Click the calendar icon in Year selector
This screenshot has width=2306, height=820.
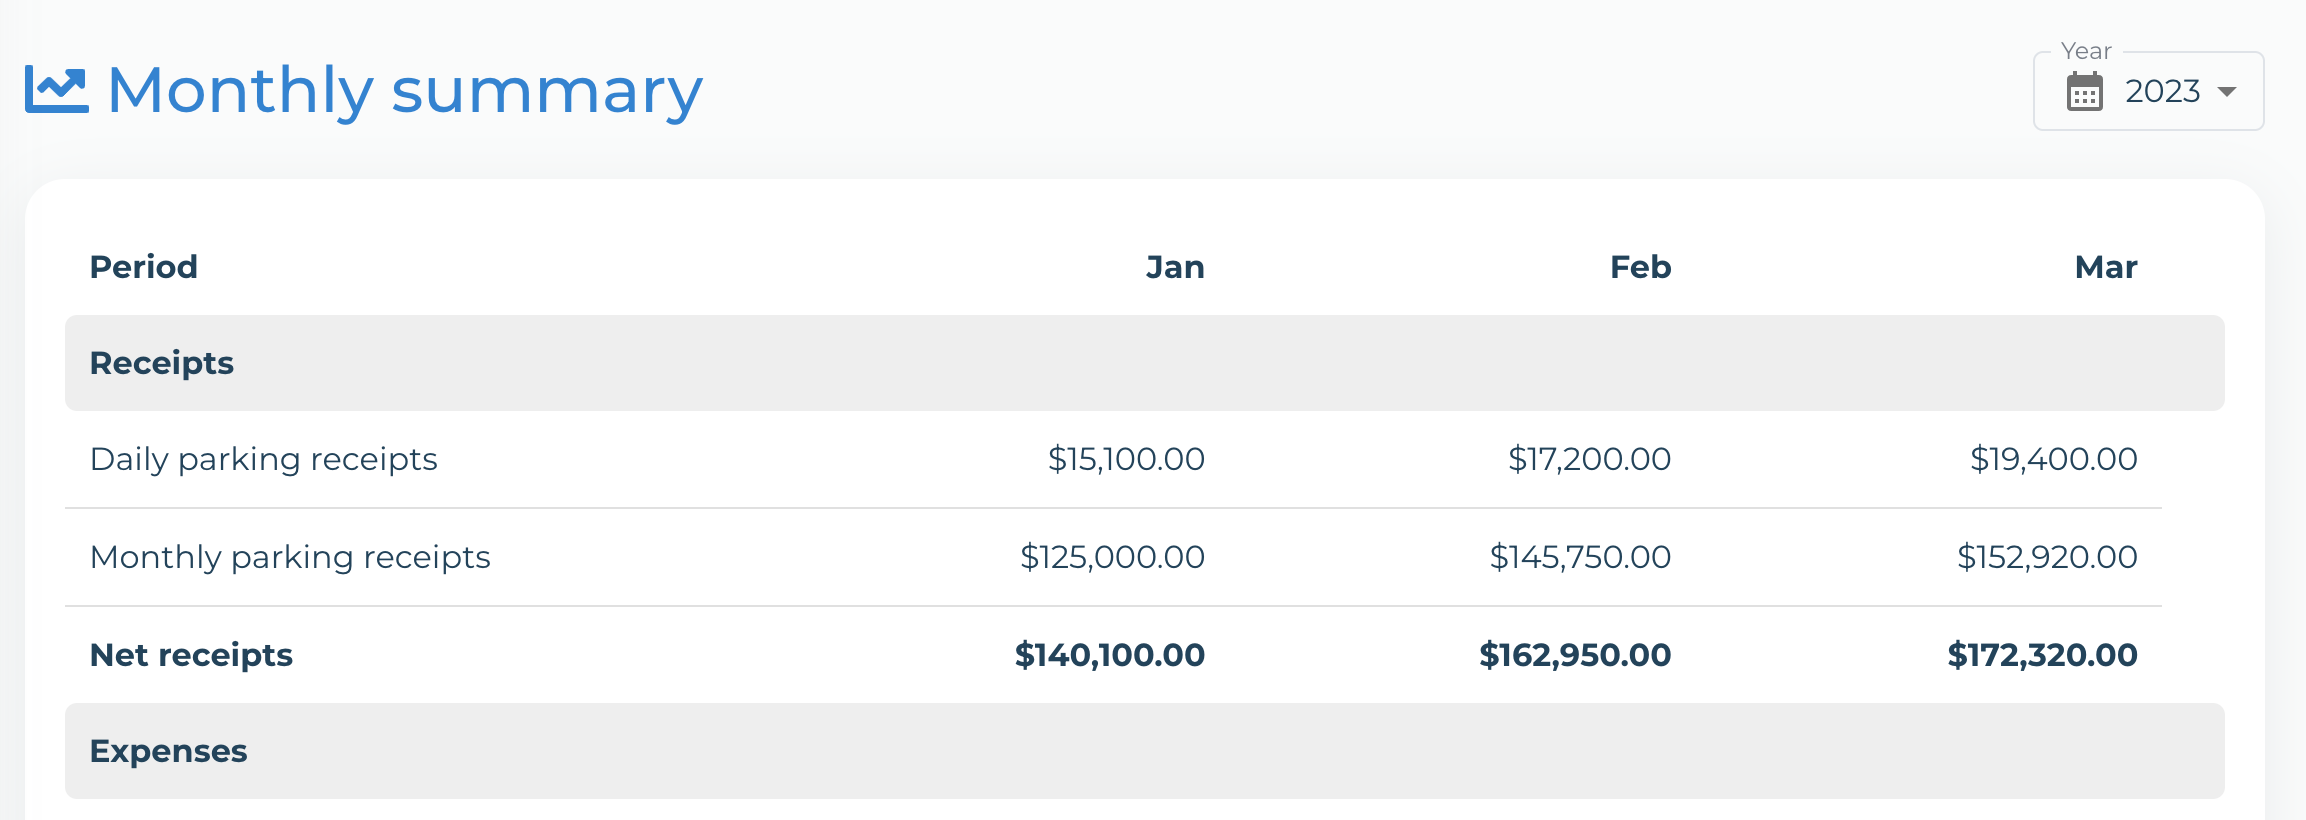click(x=2085, y=91)
